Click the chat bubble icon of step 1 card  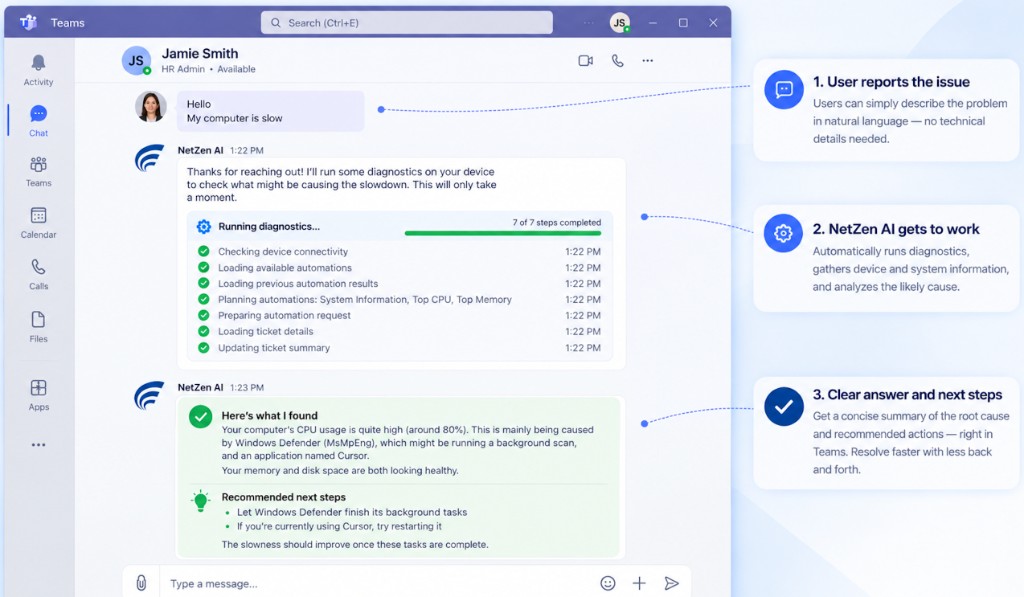coord(784,89)
